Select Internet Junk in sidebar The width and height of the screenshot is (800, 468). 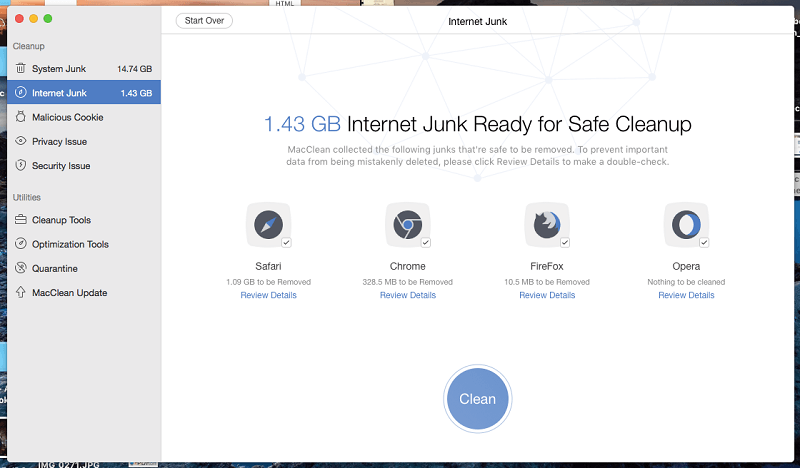coord(84,92)
